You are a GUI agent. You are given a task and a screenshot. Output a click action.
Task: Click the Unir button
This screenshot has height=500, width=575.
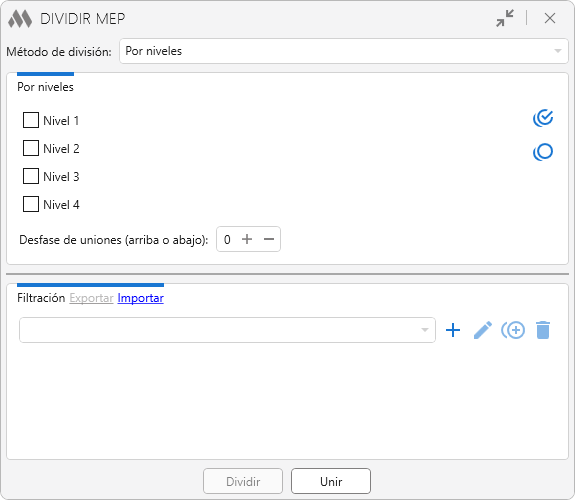tap(331, 481)
